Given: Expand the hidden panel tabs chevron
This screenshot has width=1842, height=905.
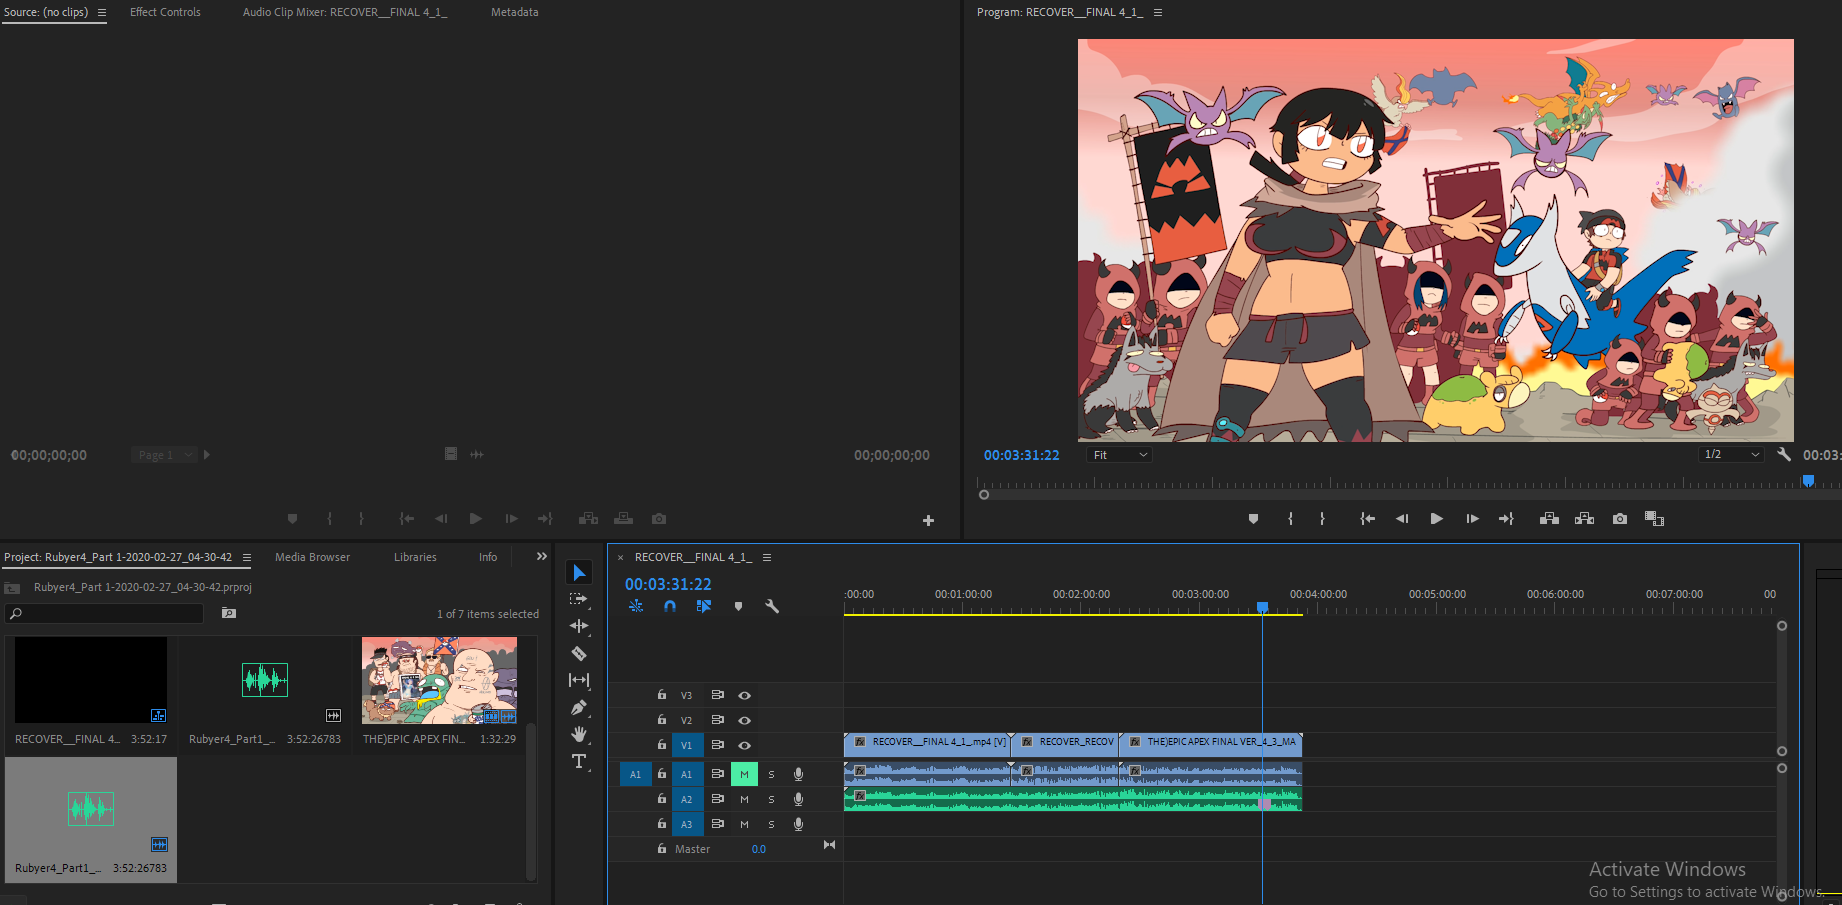Looking at the screenshot, I should 542,557.
